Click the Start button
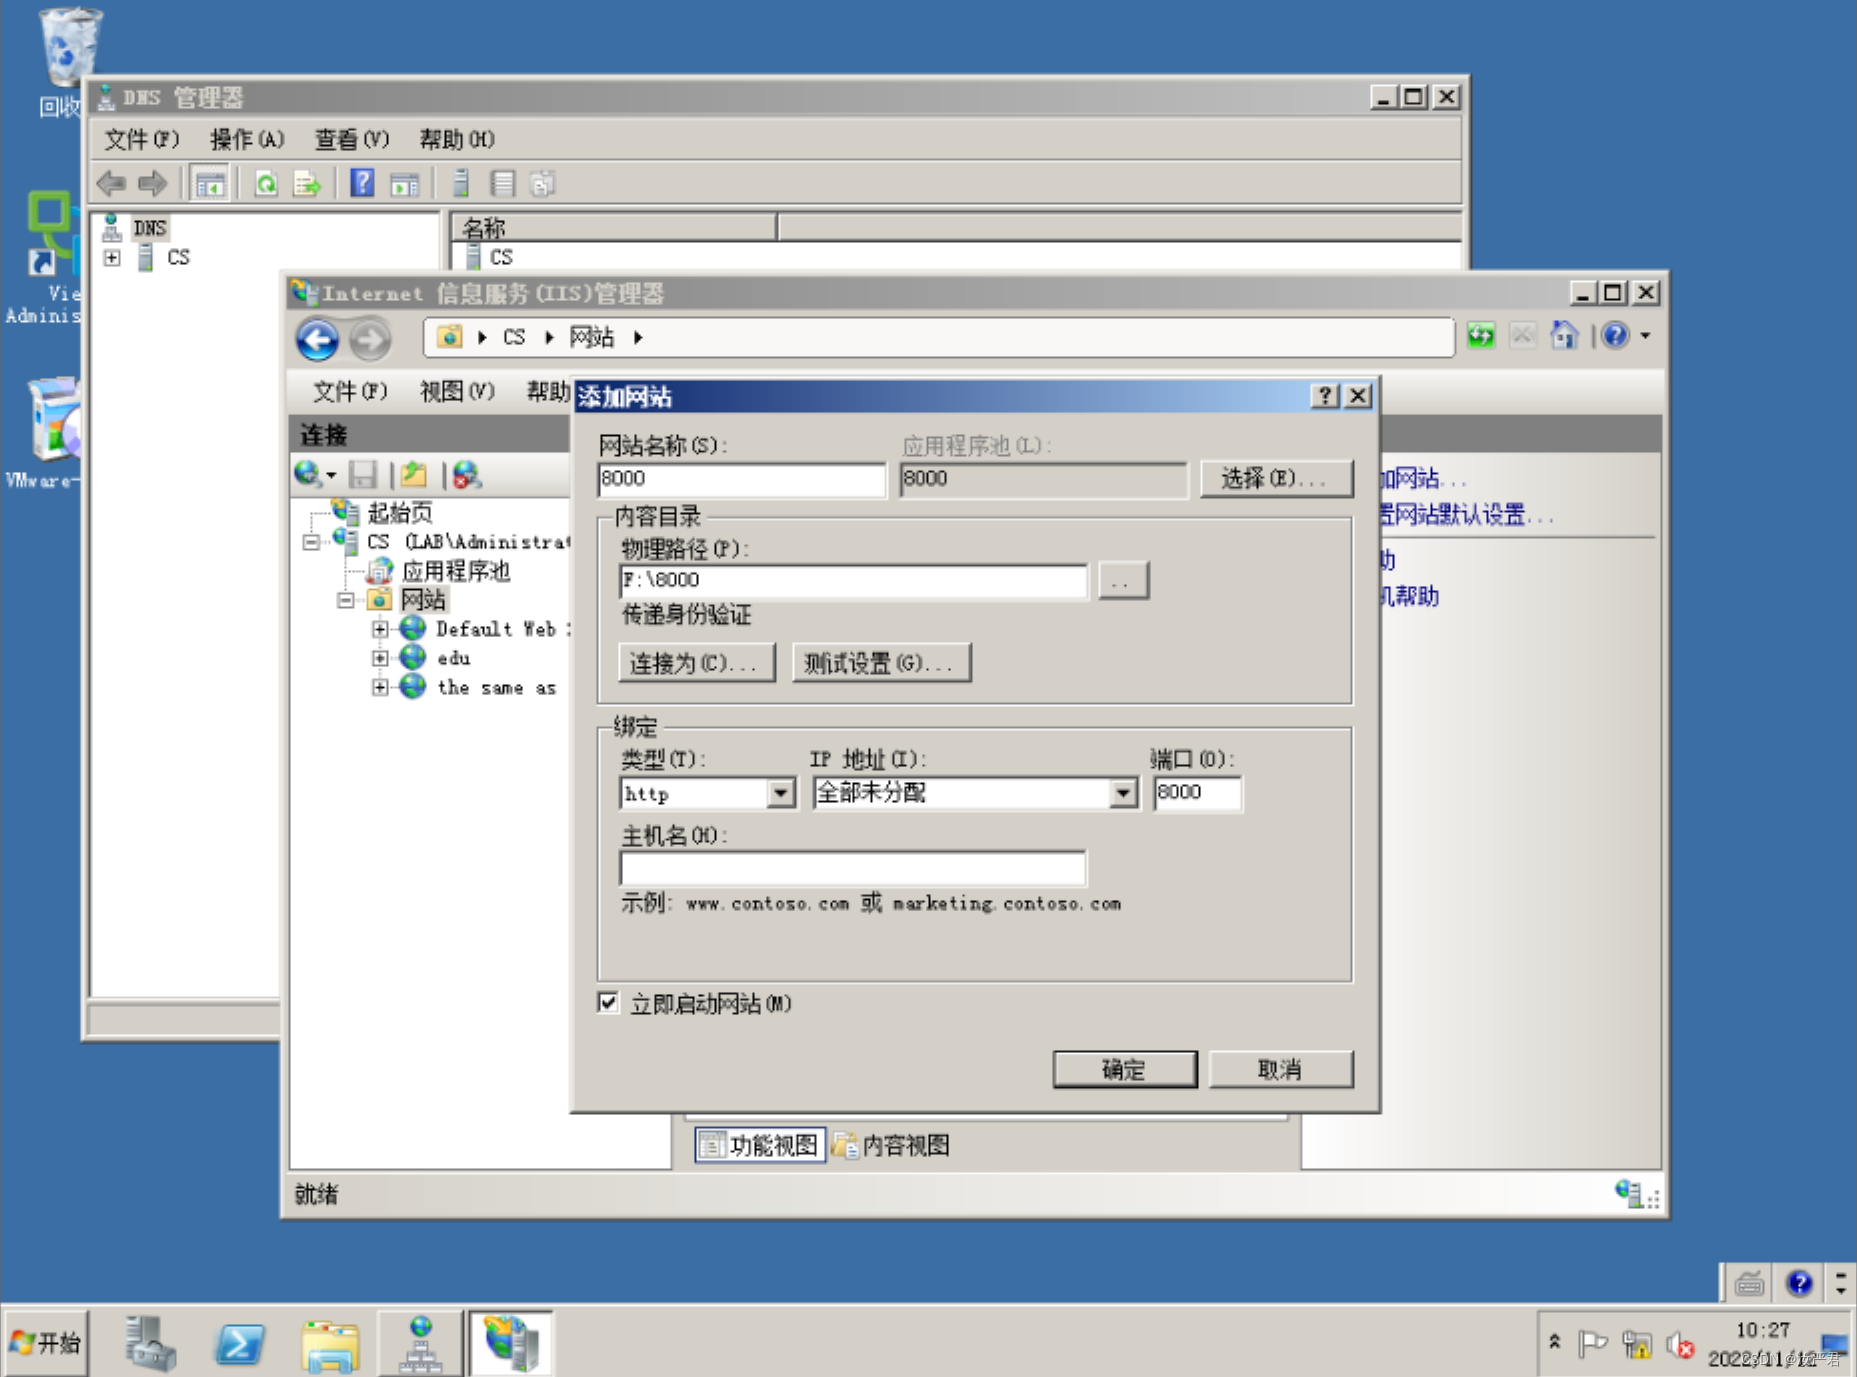 [x=45, y=1343]
